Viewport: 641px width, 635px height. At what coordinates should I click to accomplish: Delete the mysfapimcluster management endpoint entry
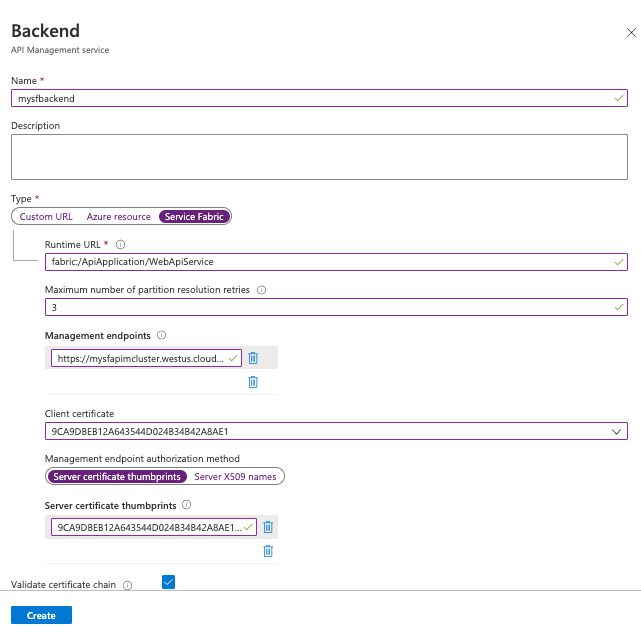[253, 358]
